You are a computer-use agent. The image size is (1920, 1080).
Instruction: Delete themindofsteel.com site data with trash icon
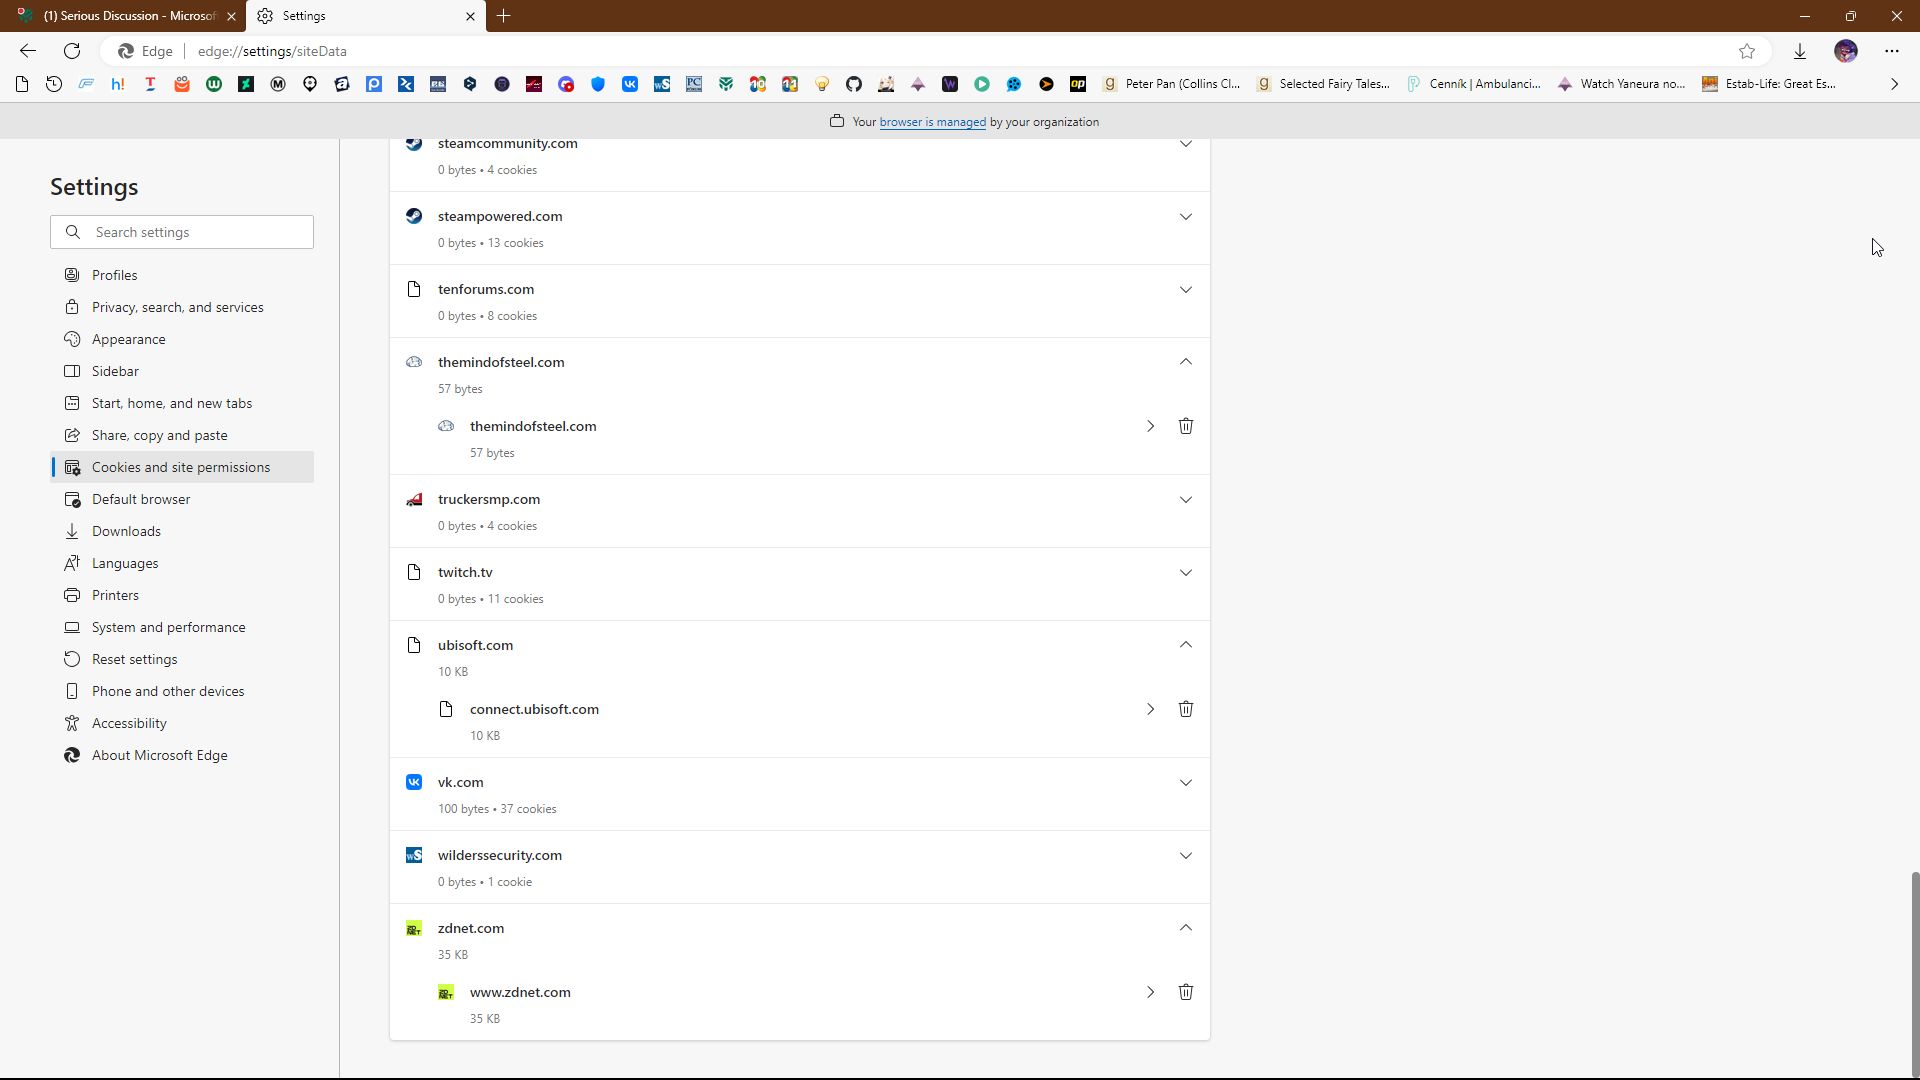[x=1185, y=426]
